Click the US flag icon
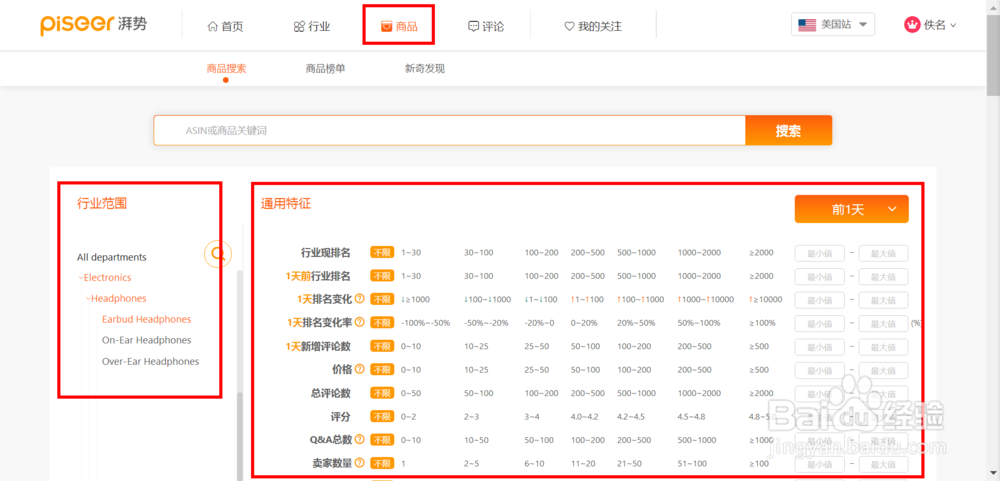 tap(807, 25)
